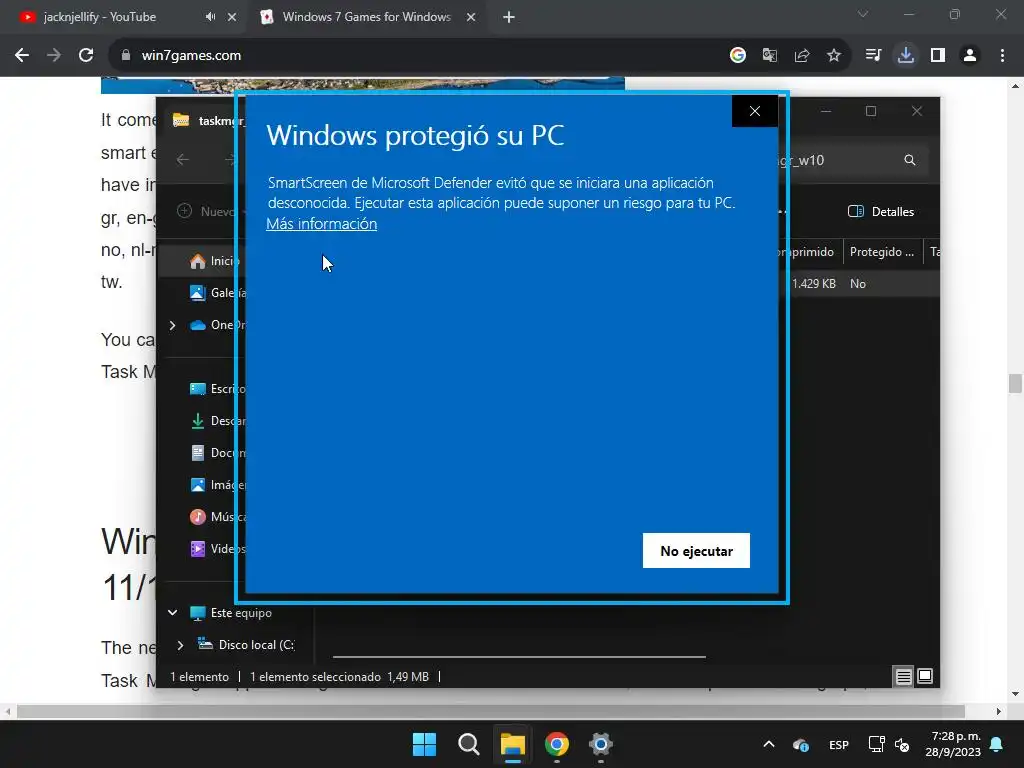Bookmark this page with star icon
1024x768 pixels.
pyautogui.click(x=834, y=56)
